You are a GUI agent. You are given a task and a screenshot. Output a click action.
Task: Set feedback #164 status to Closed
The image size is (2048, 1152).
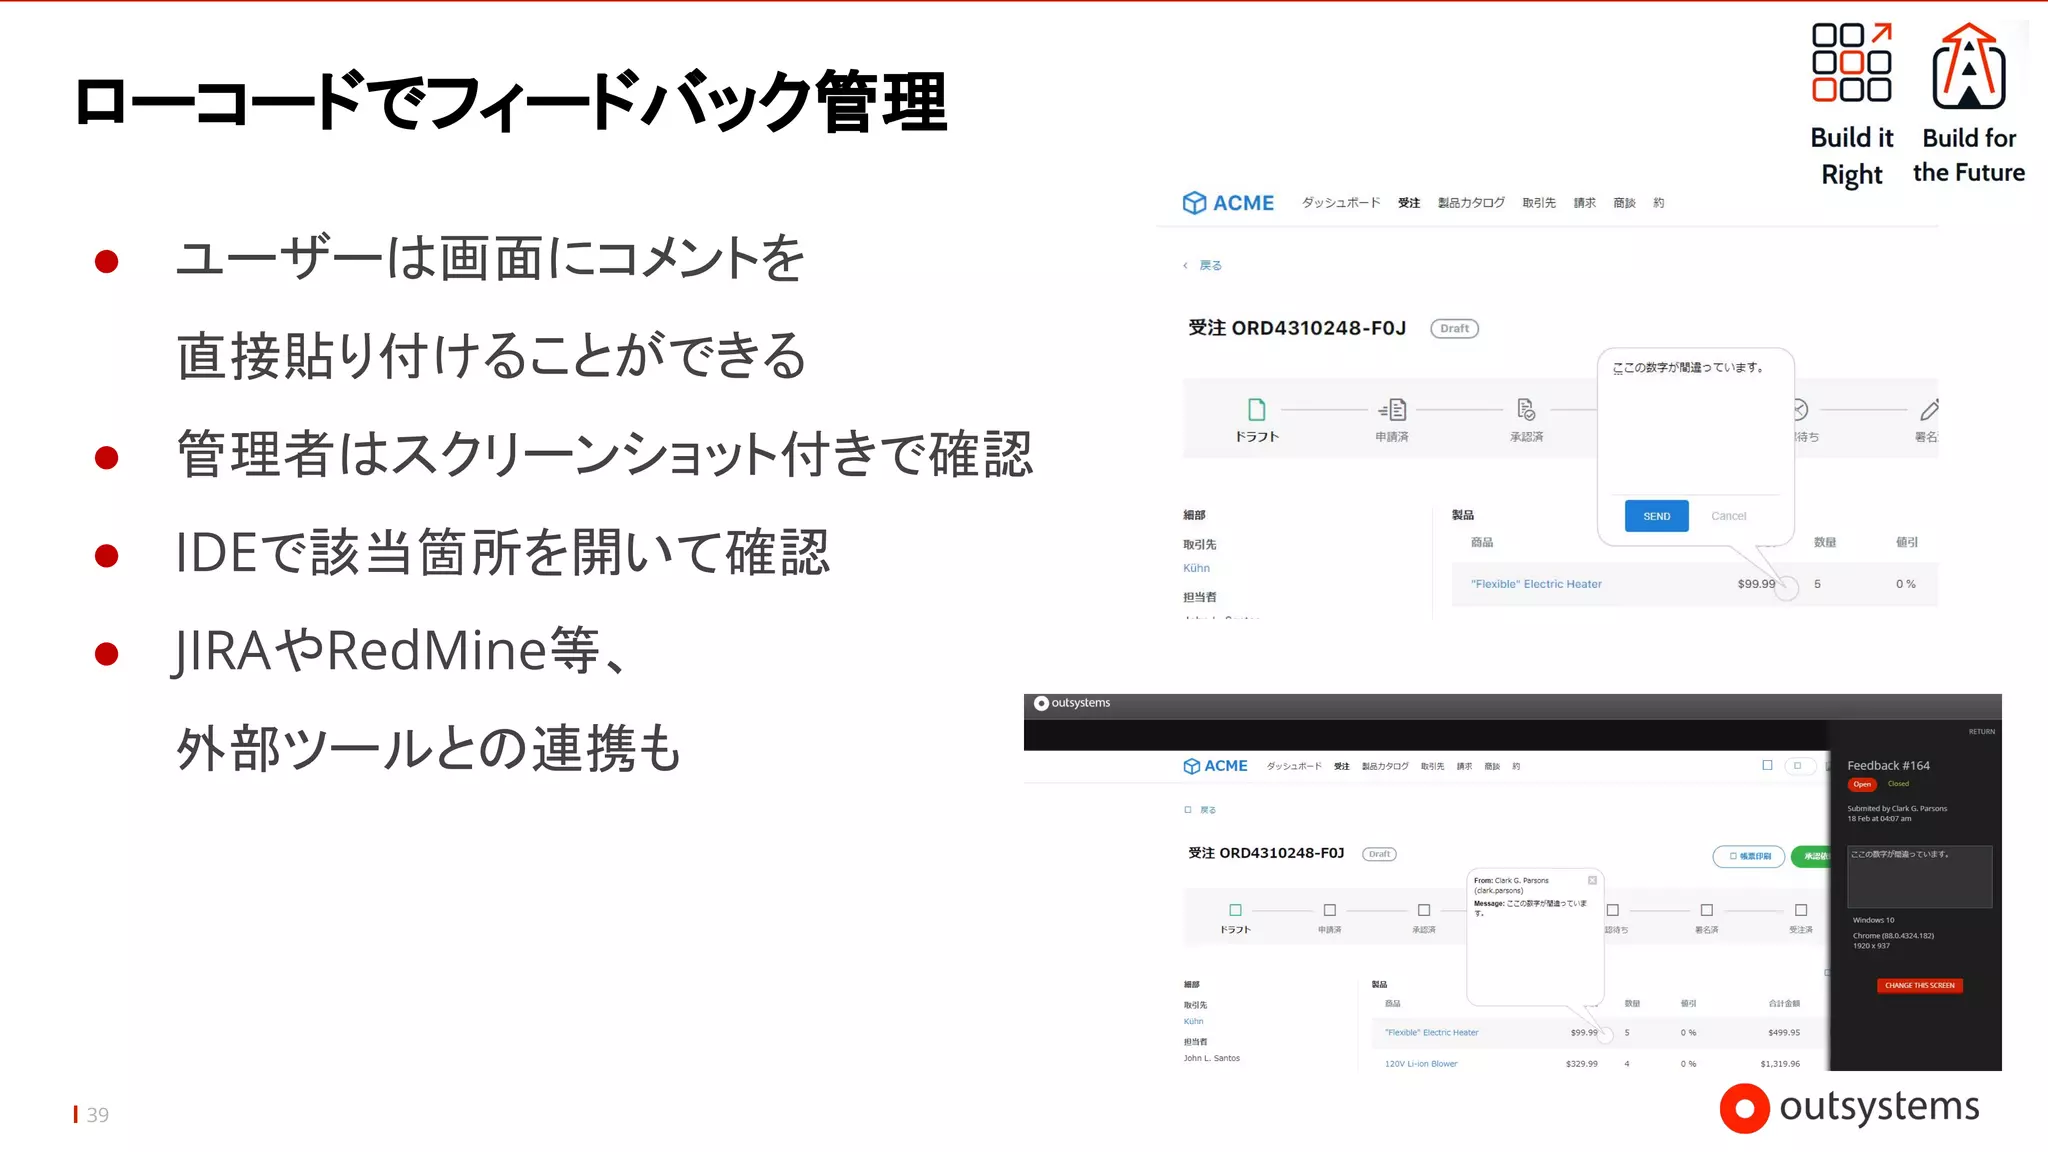pos(1898,784)
